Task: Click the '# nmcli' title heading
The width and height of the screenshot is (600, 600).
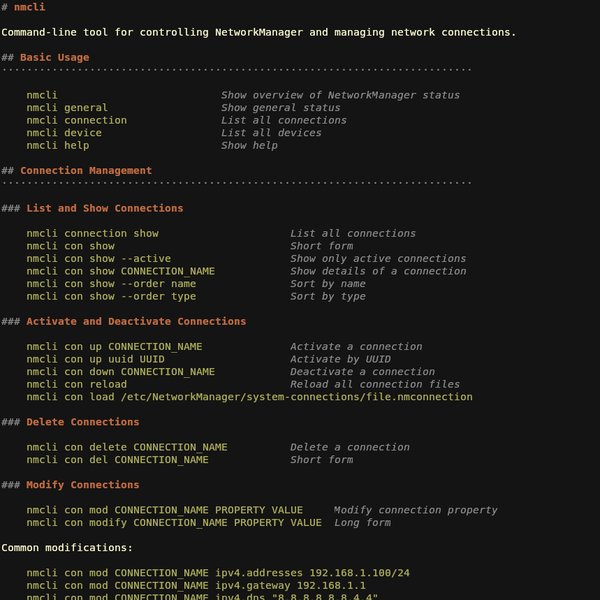Action: 23,7
